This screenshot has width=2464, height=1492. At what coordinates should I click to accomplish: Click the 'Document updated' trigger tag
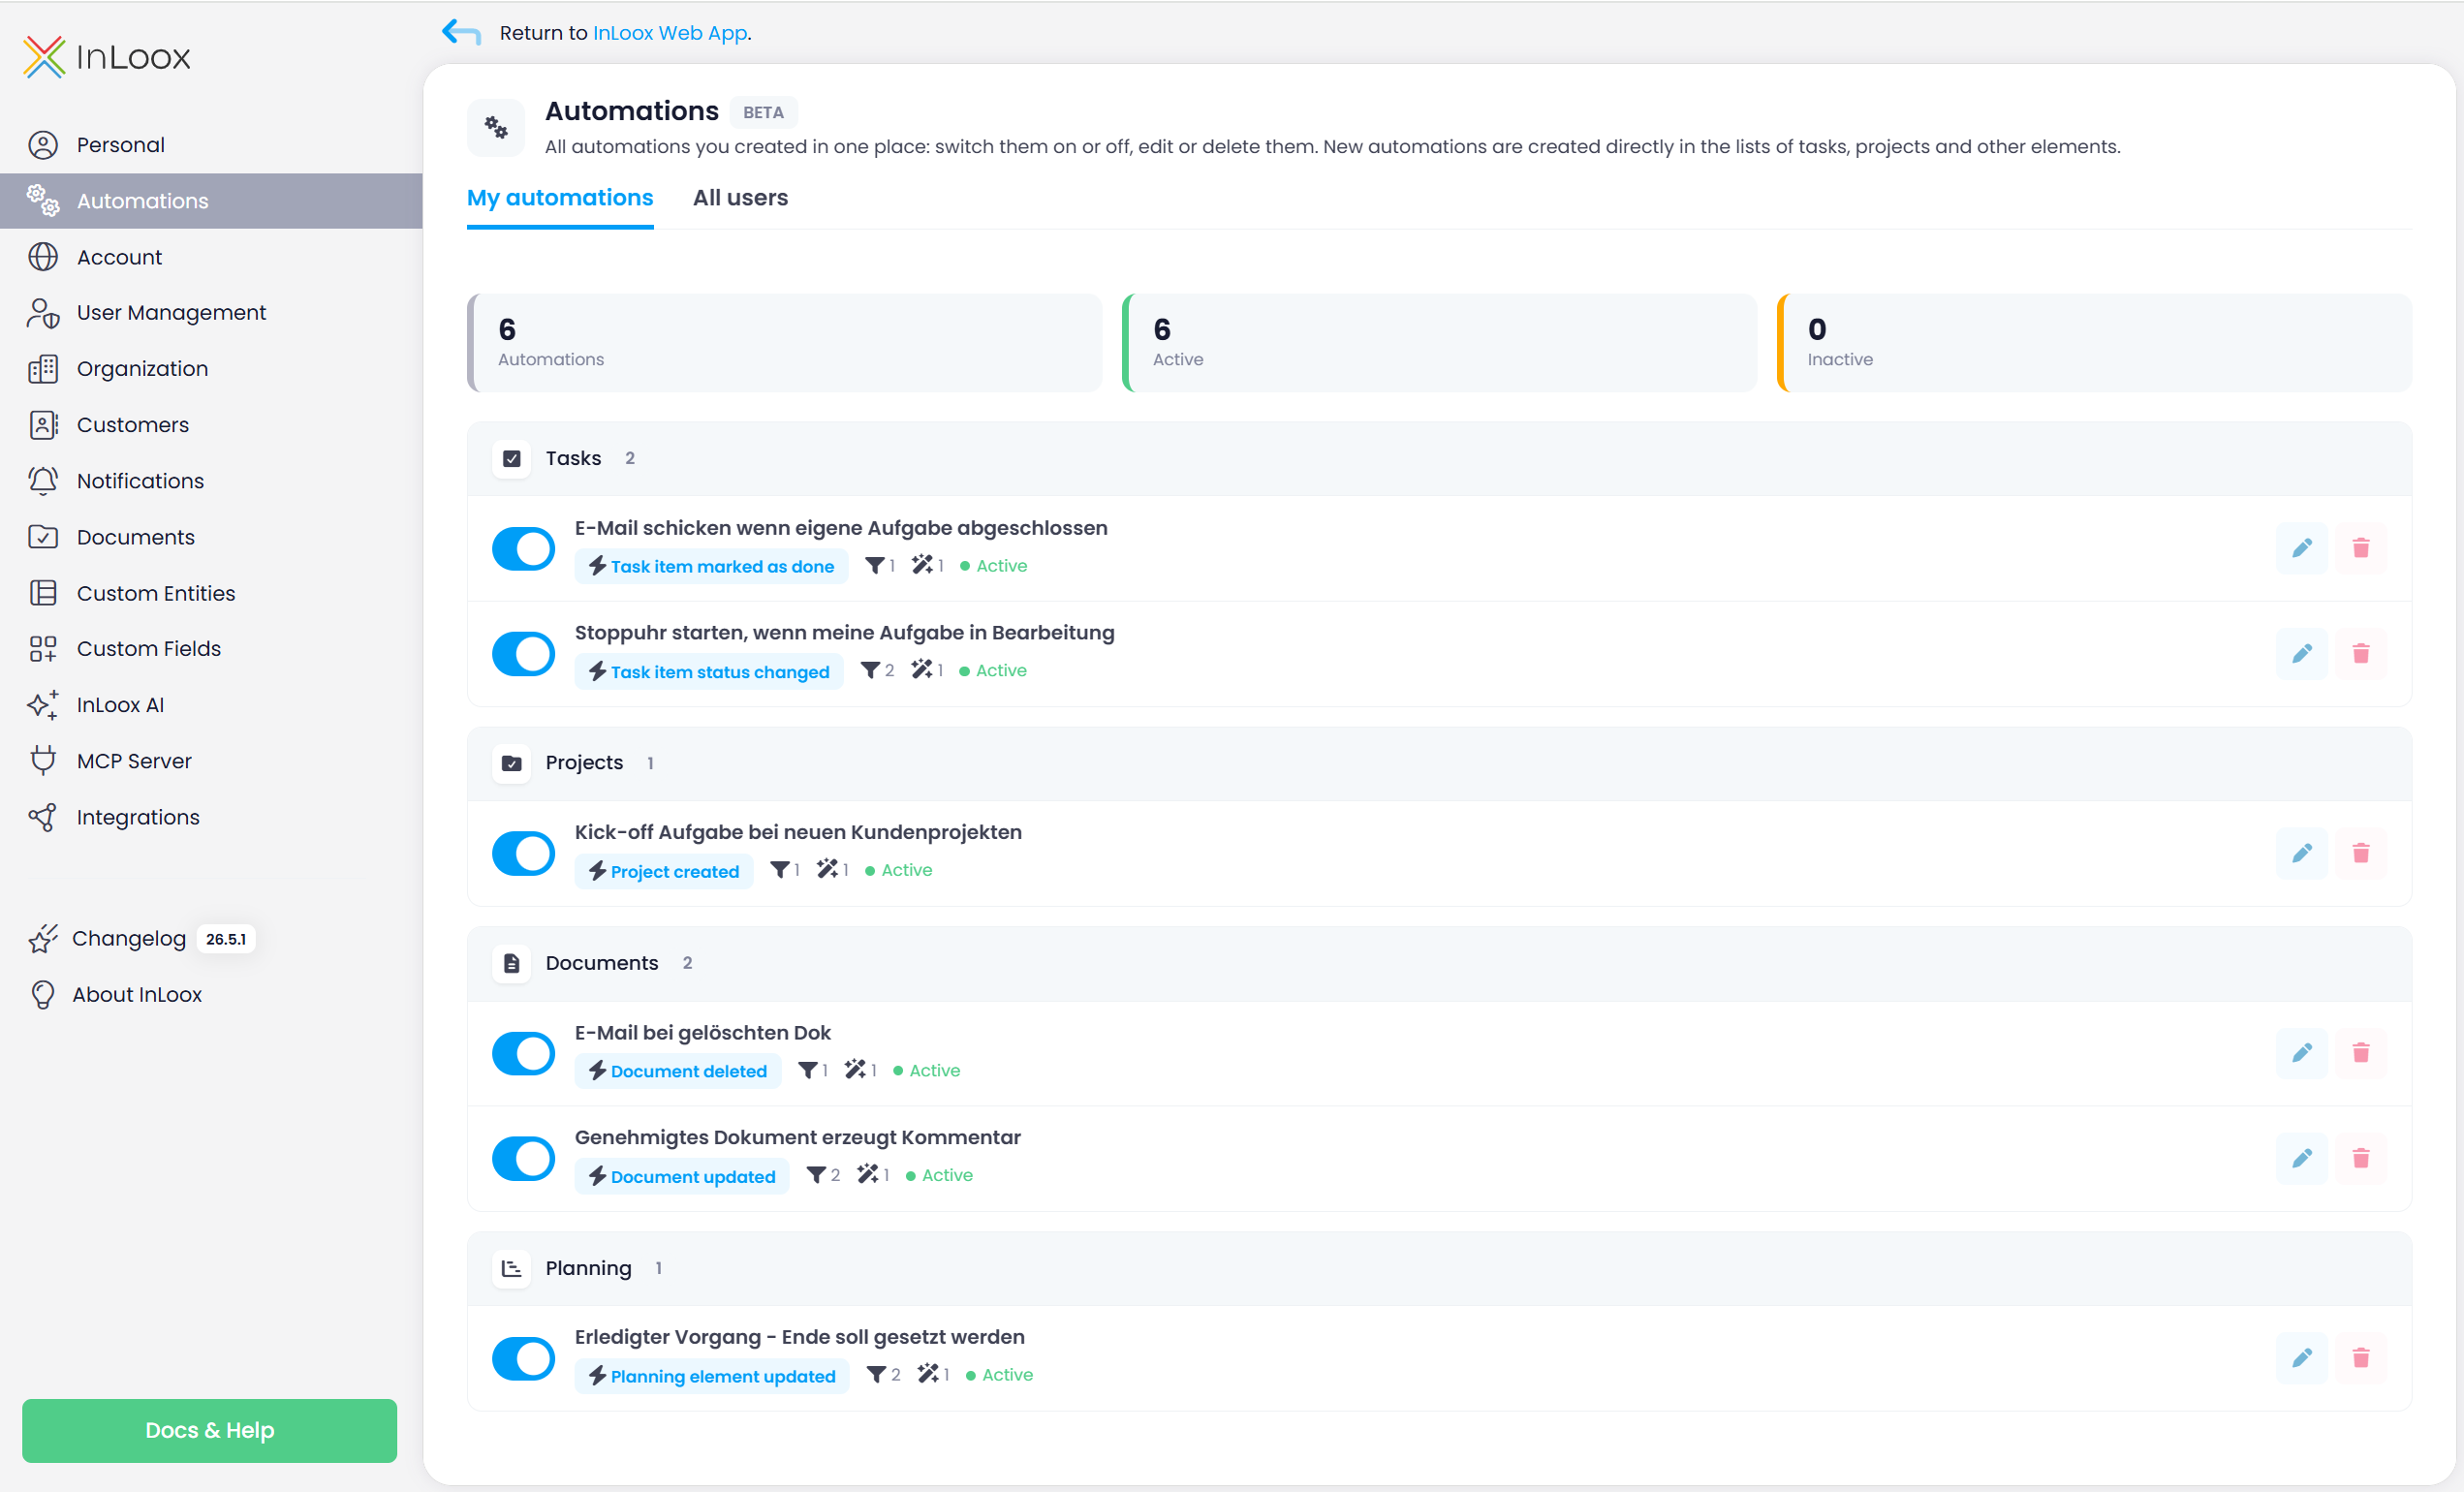682,1176
